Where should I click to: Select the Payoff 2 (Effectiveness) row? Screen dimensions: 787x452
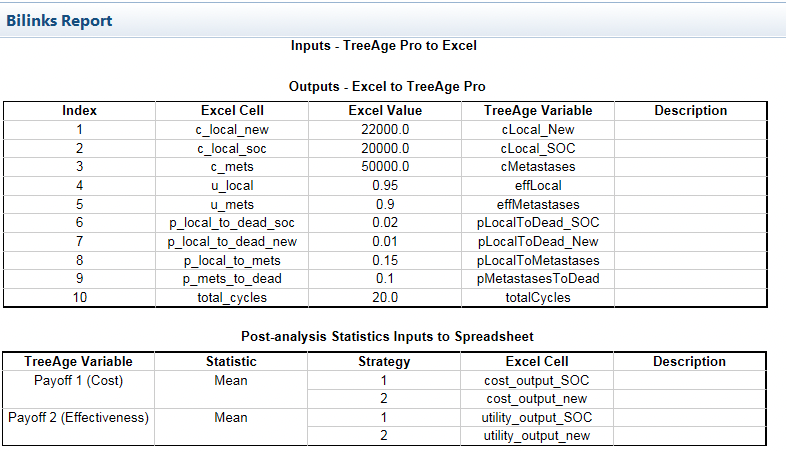(78, 417)
